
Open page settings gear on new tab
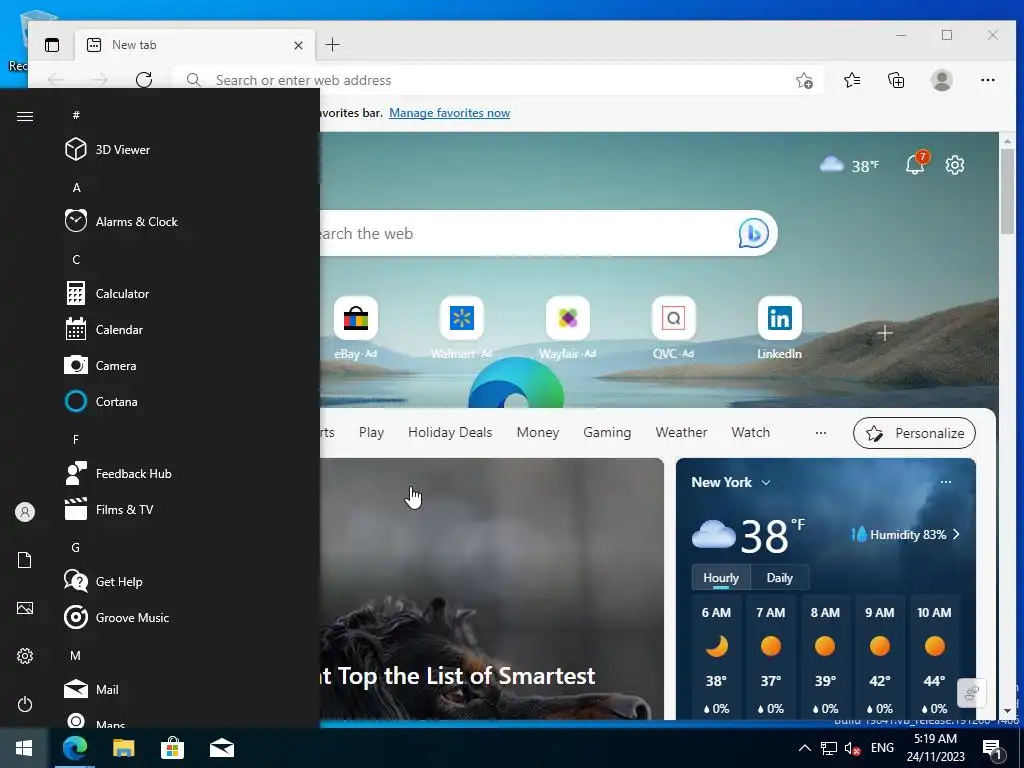coord(955,165)
